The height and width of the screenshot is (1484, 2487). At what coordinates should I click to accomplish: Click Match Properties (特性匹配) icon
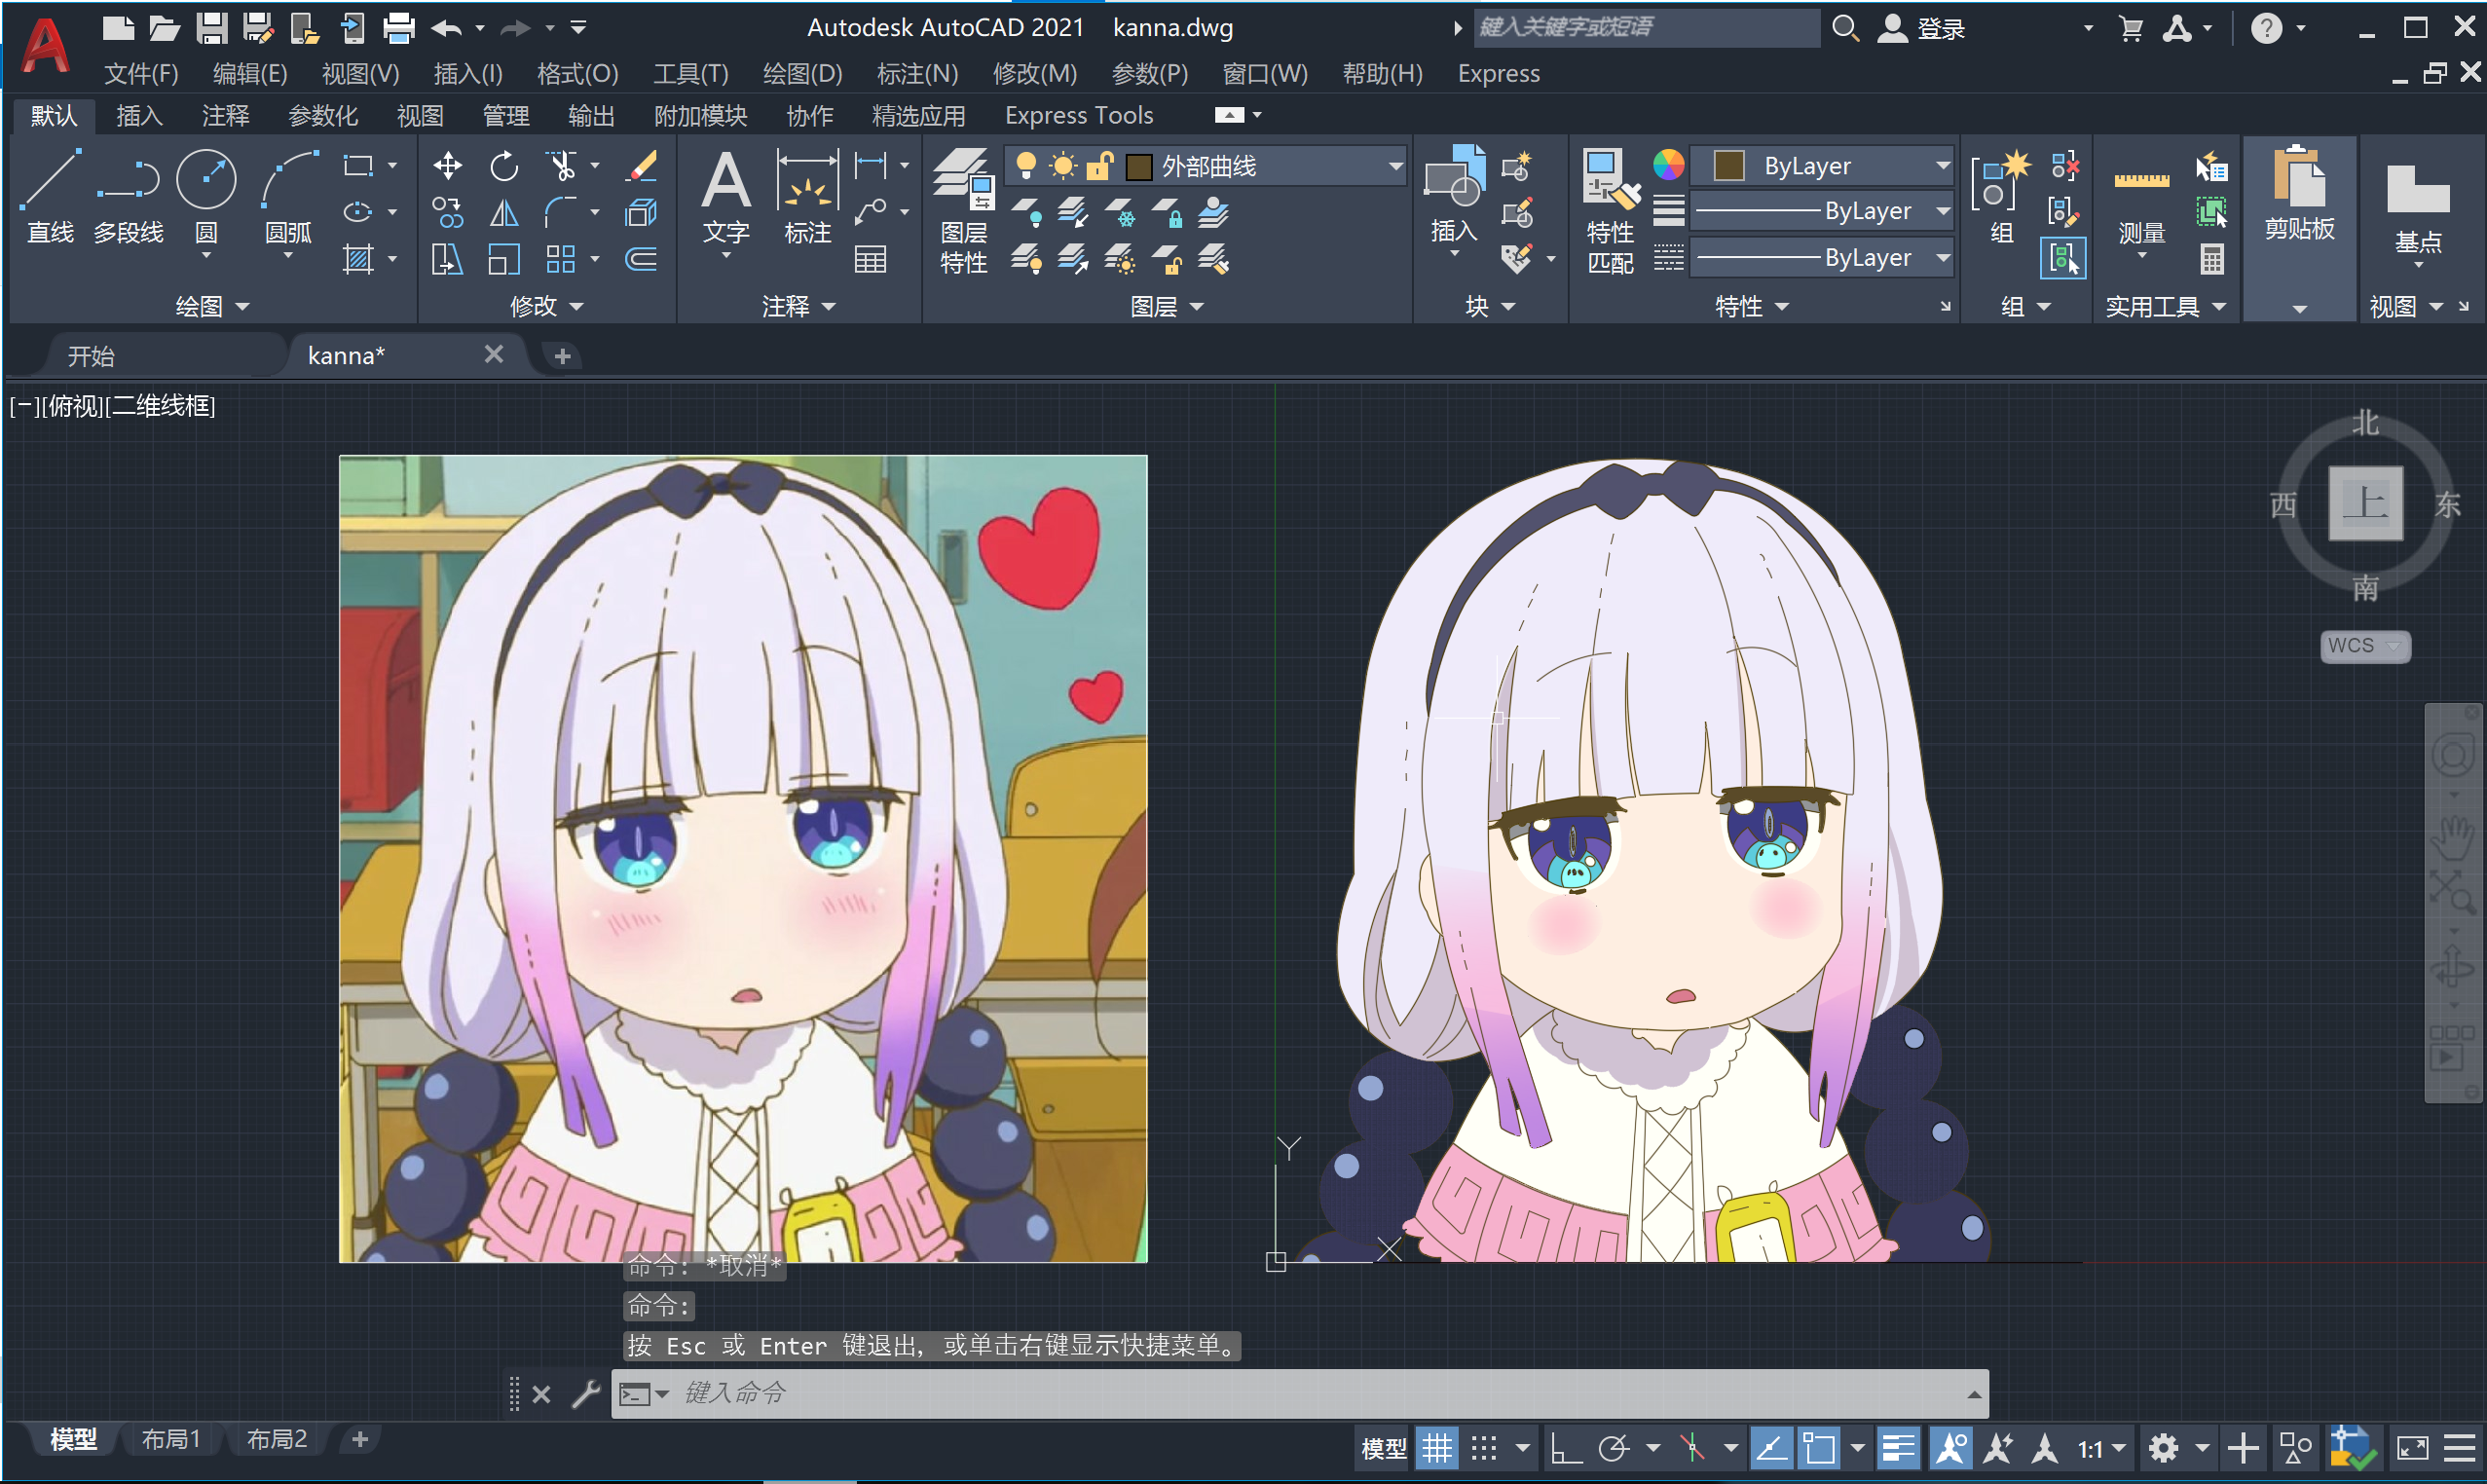pyautogui.click(x=1610, y=210)
